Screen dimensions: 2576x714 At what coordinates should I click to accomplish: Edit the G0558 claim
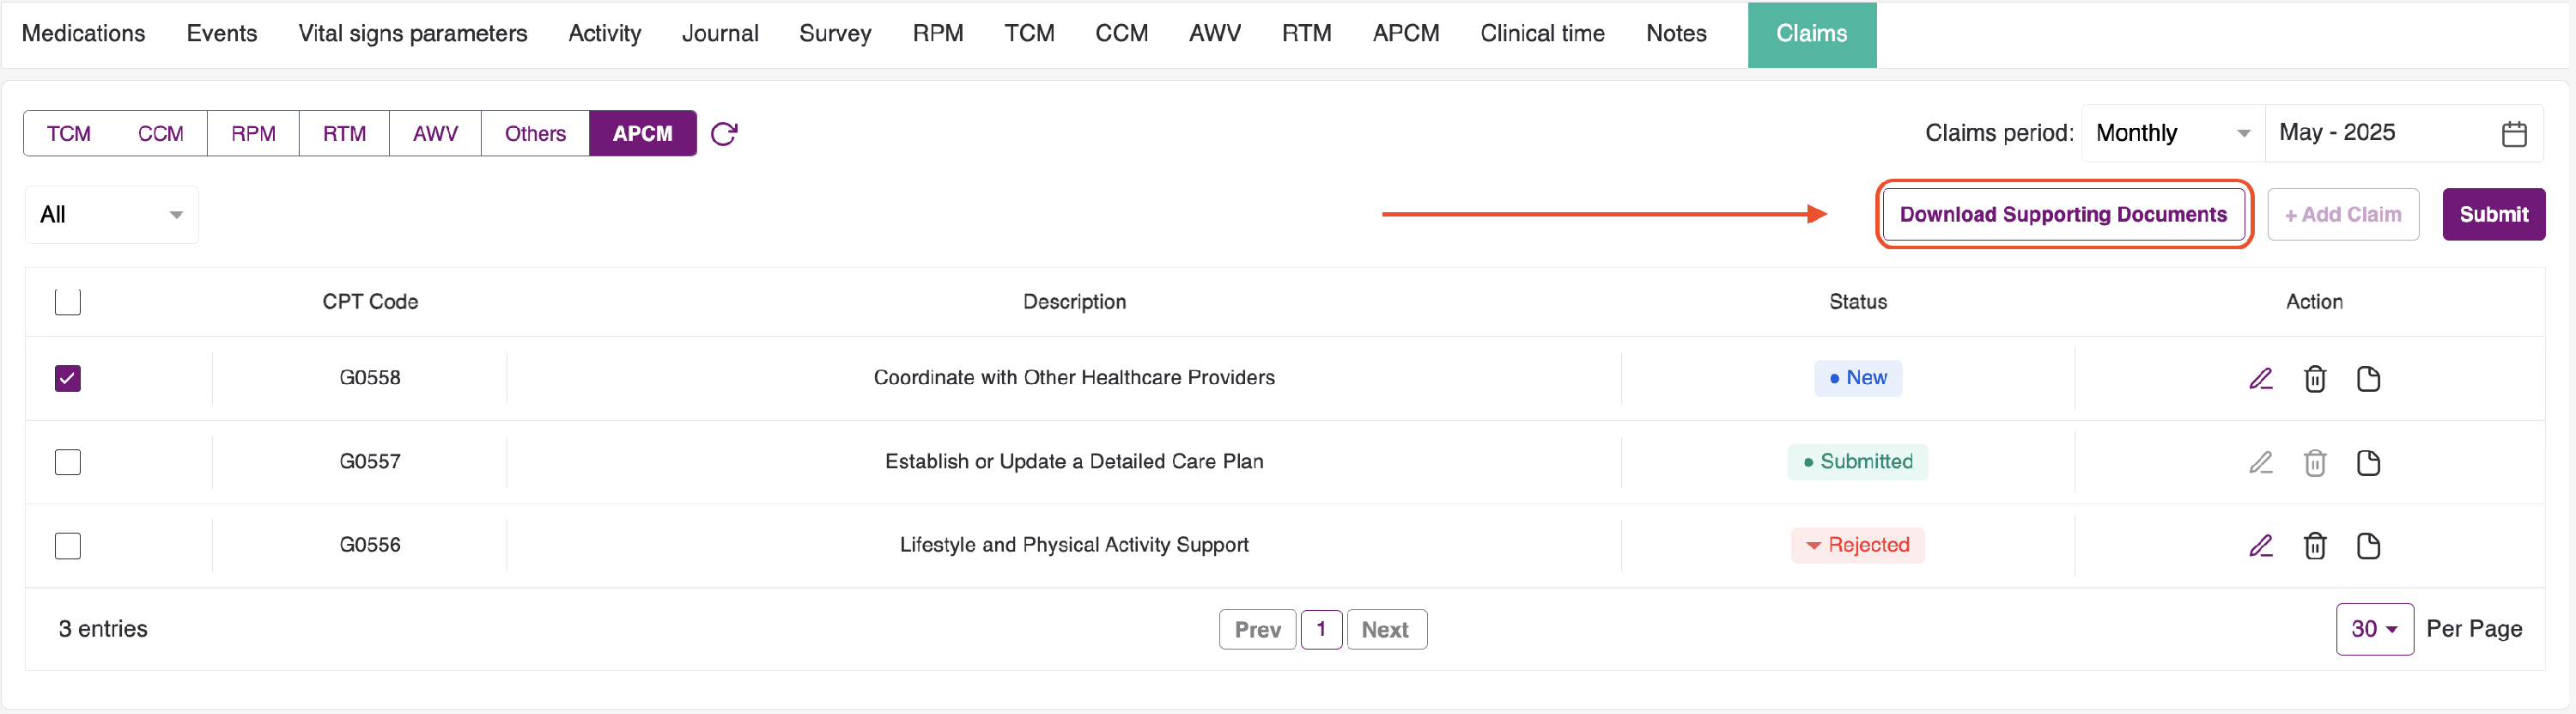pyautogui.click(x=2260, y=379)
